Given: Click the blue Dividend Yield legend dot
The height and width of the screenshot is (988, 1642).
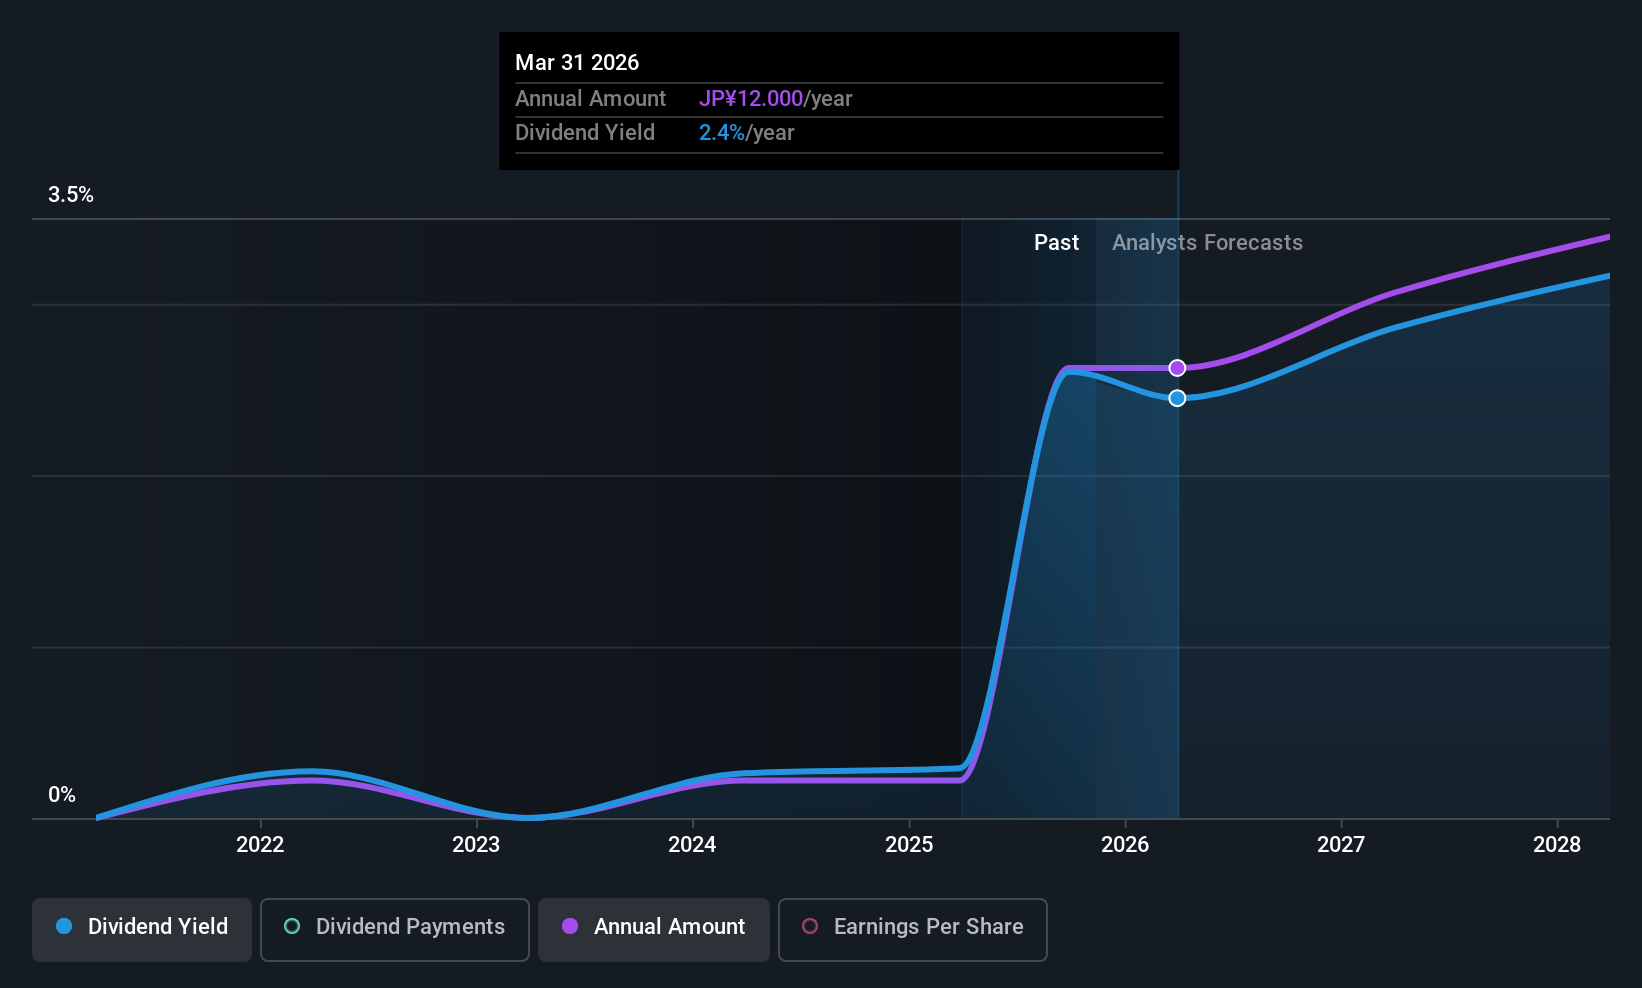Looking at the screenshot, I should [64, 926].
